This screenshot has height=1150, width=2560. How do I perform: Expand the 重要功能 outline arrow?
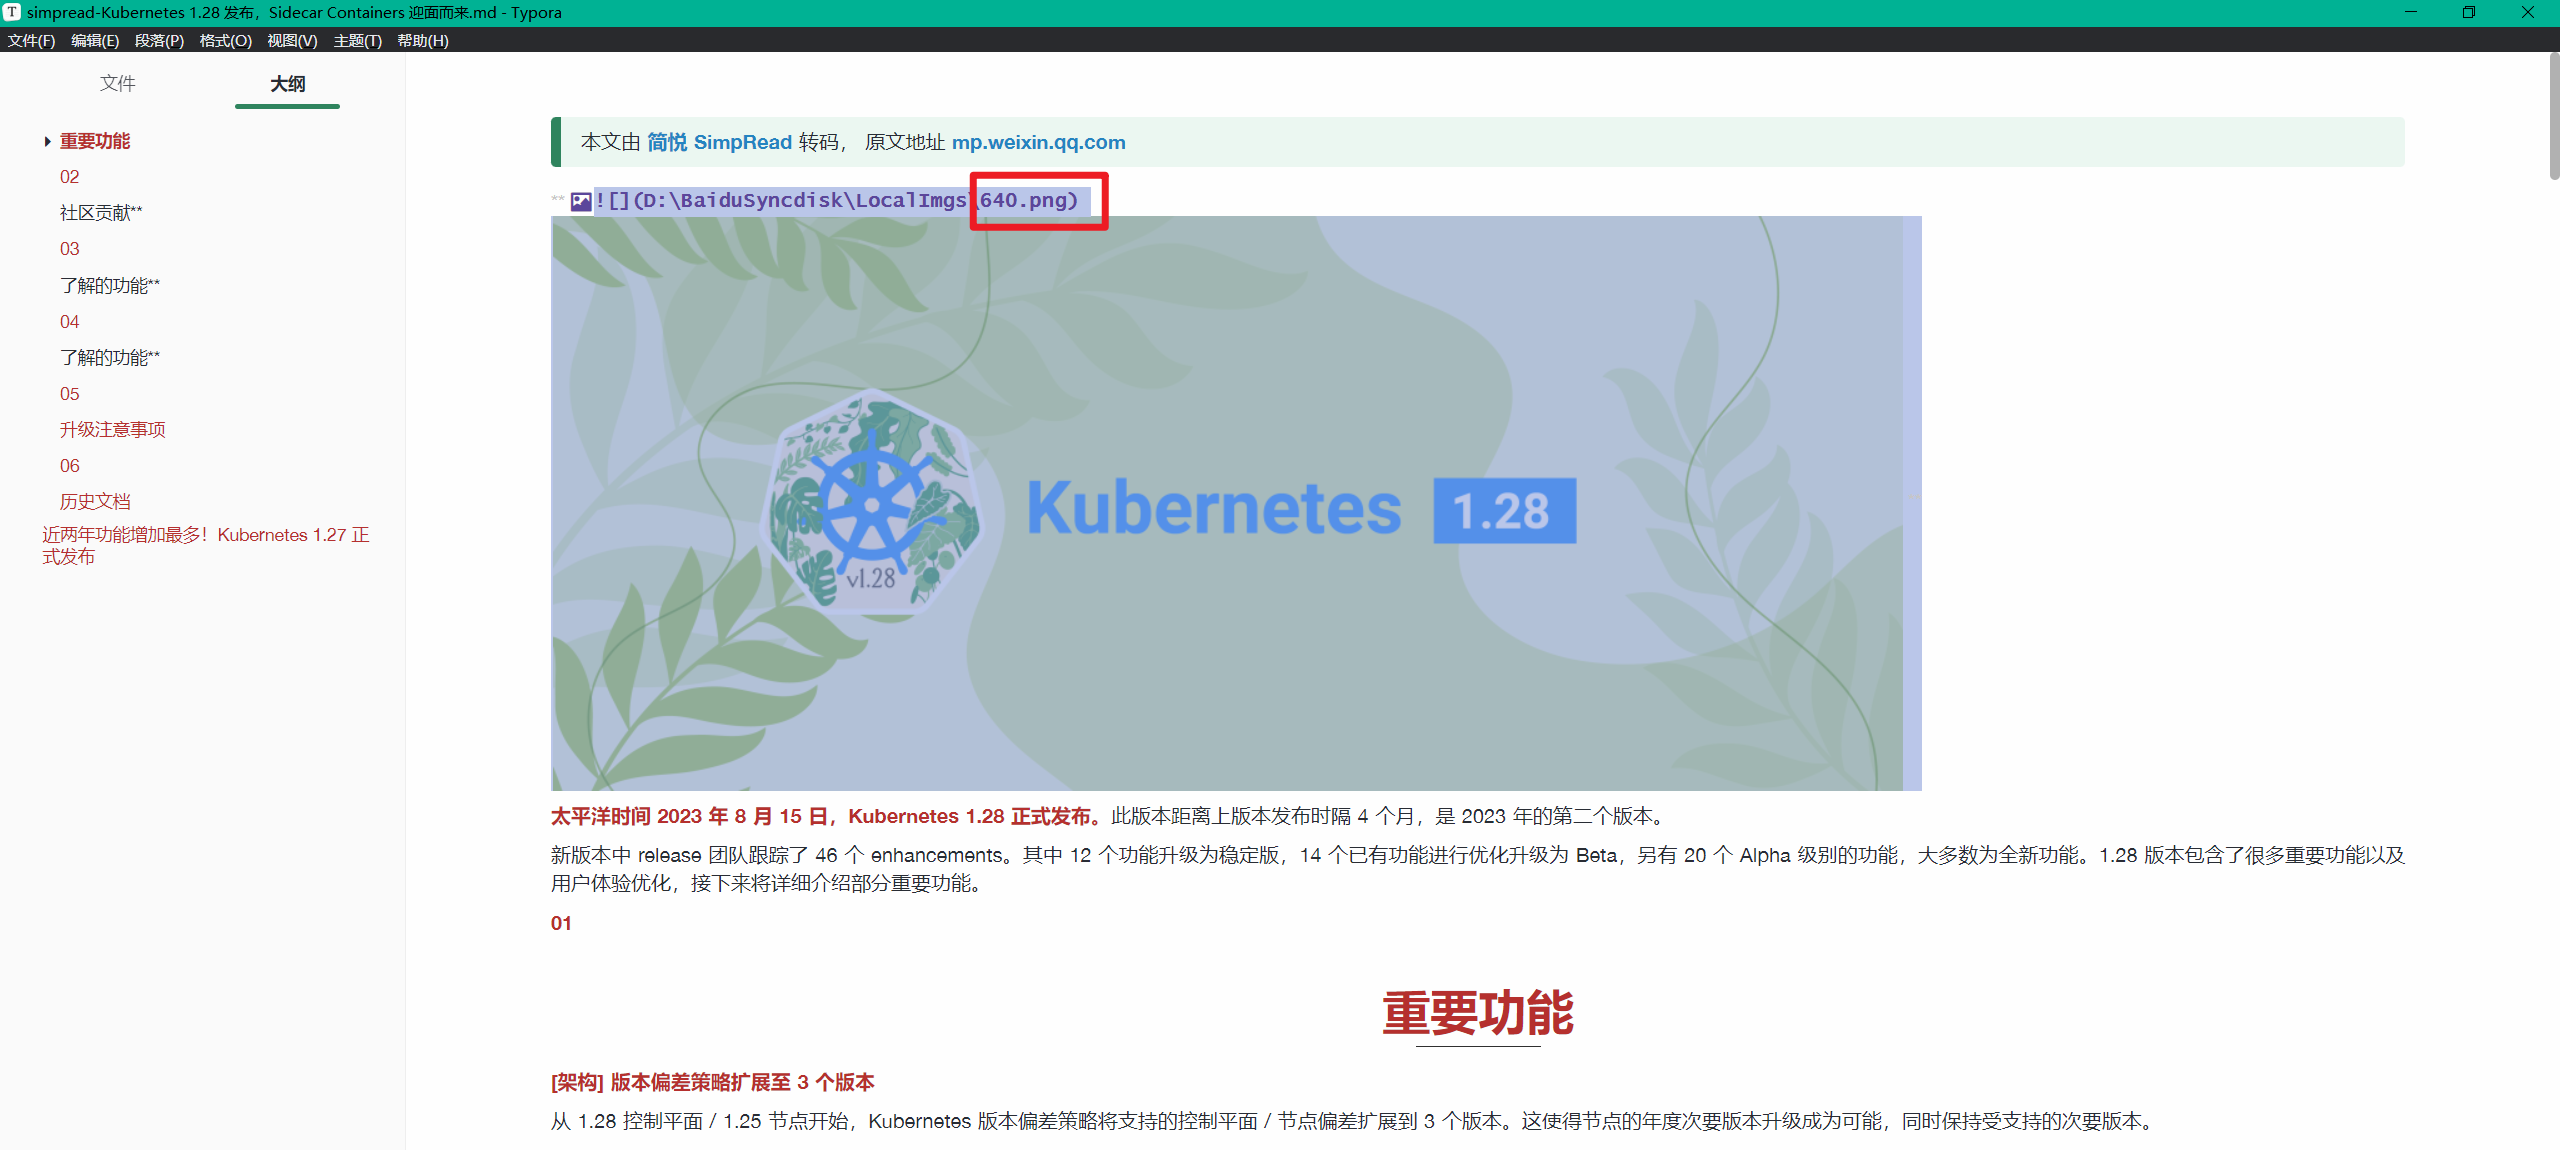click(47, 142)
